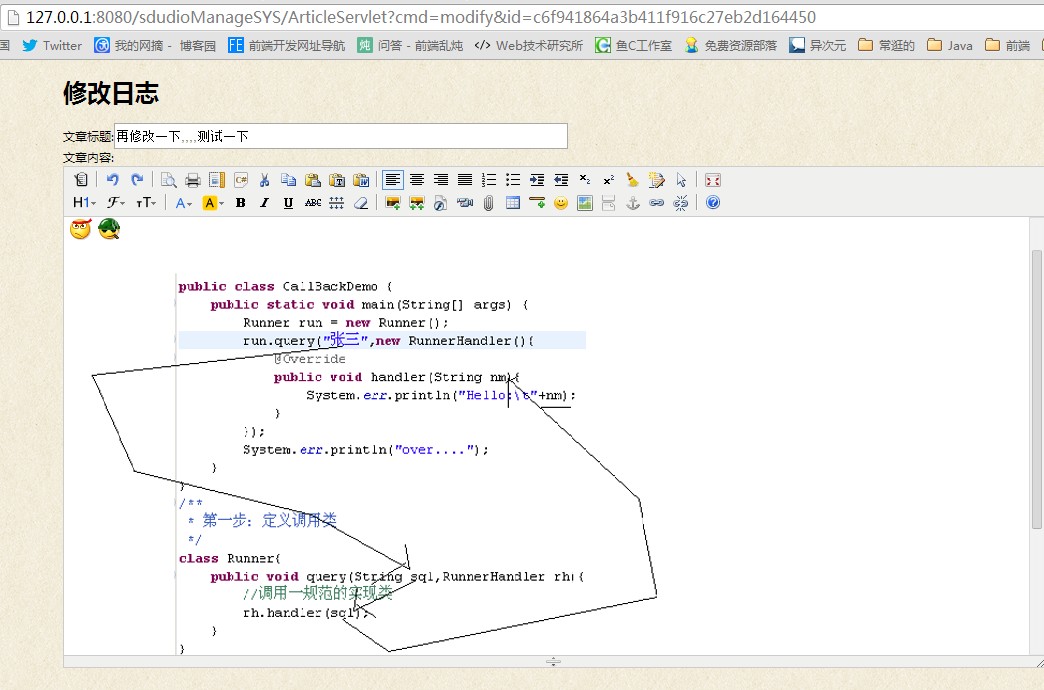1044x690 pixels.
Task: Open the Java bookmarks folder
Action: tap(950, 45)
